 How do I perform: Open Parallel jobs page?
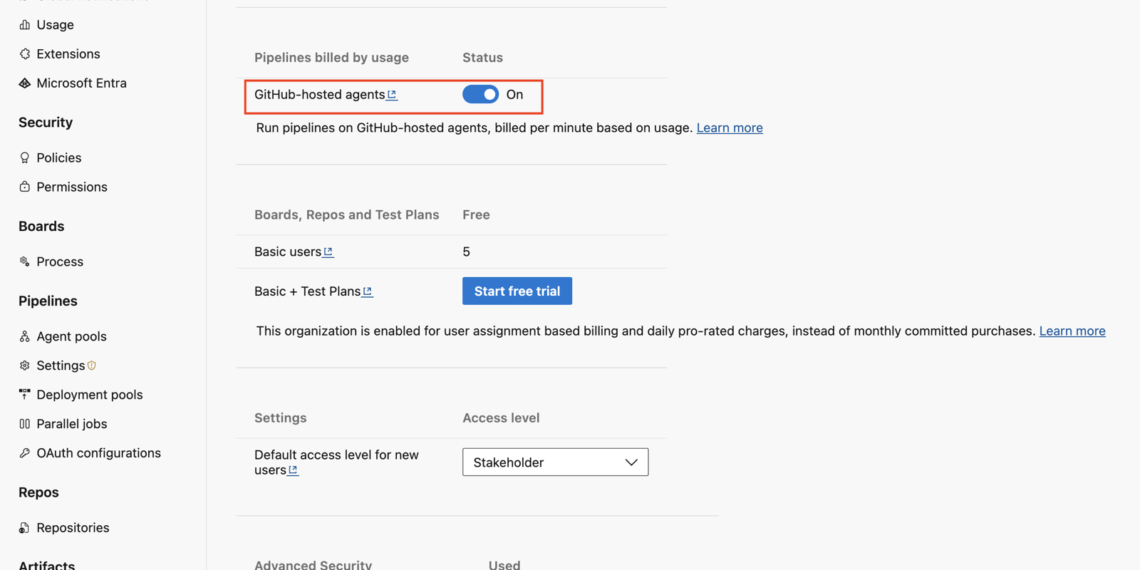[72, 424]
